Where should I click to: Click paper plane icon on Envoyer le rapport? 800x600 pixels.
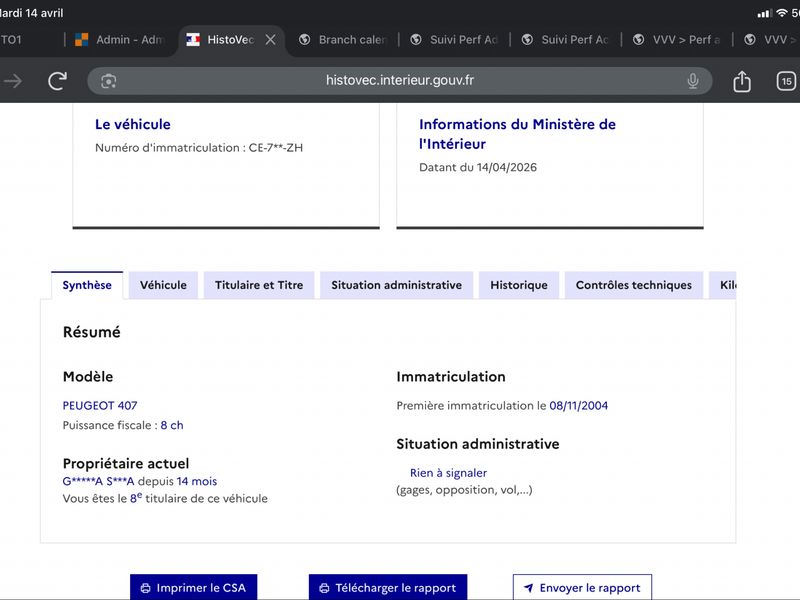(529, 588)
